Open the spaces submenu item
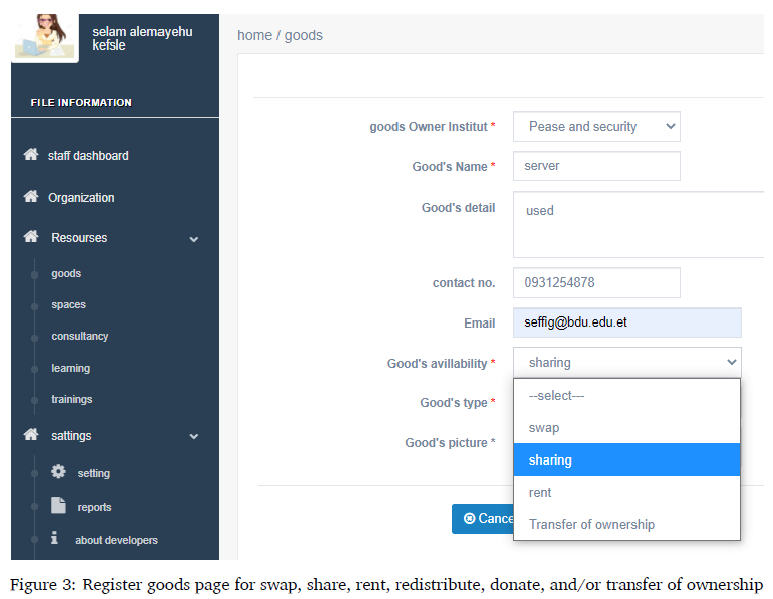This screenshot has width=773, height=599. pos(69,305)
